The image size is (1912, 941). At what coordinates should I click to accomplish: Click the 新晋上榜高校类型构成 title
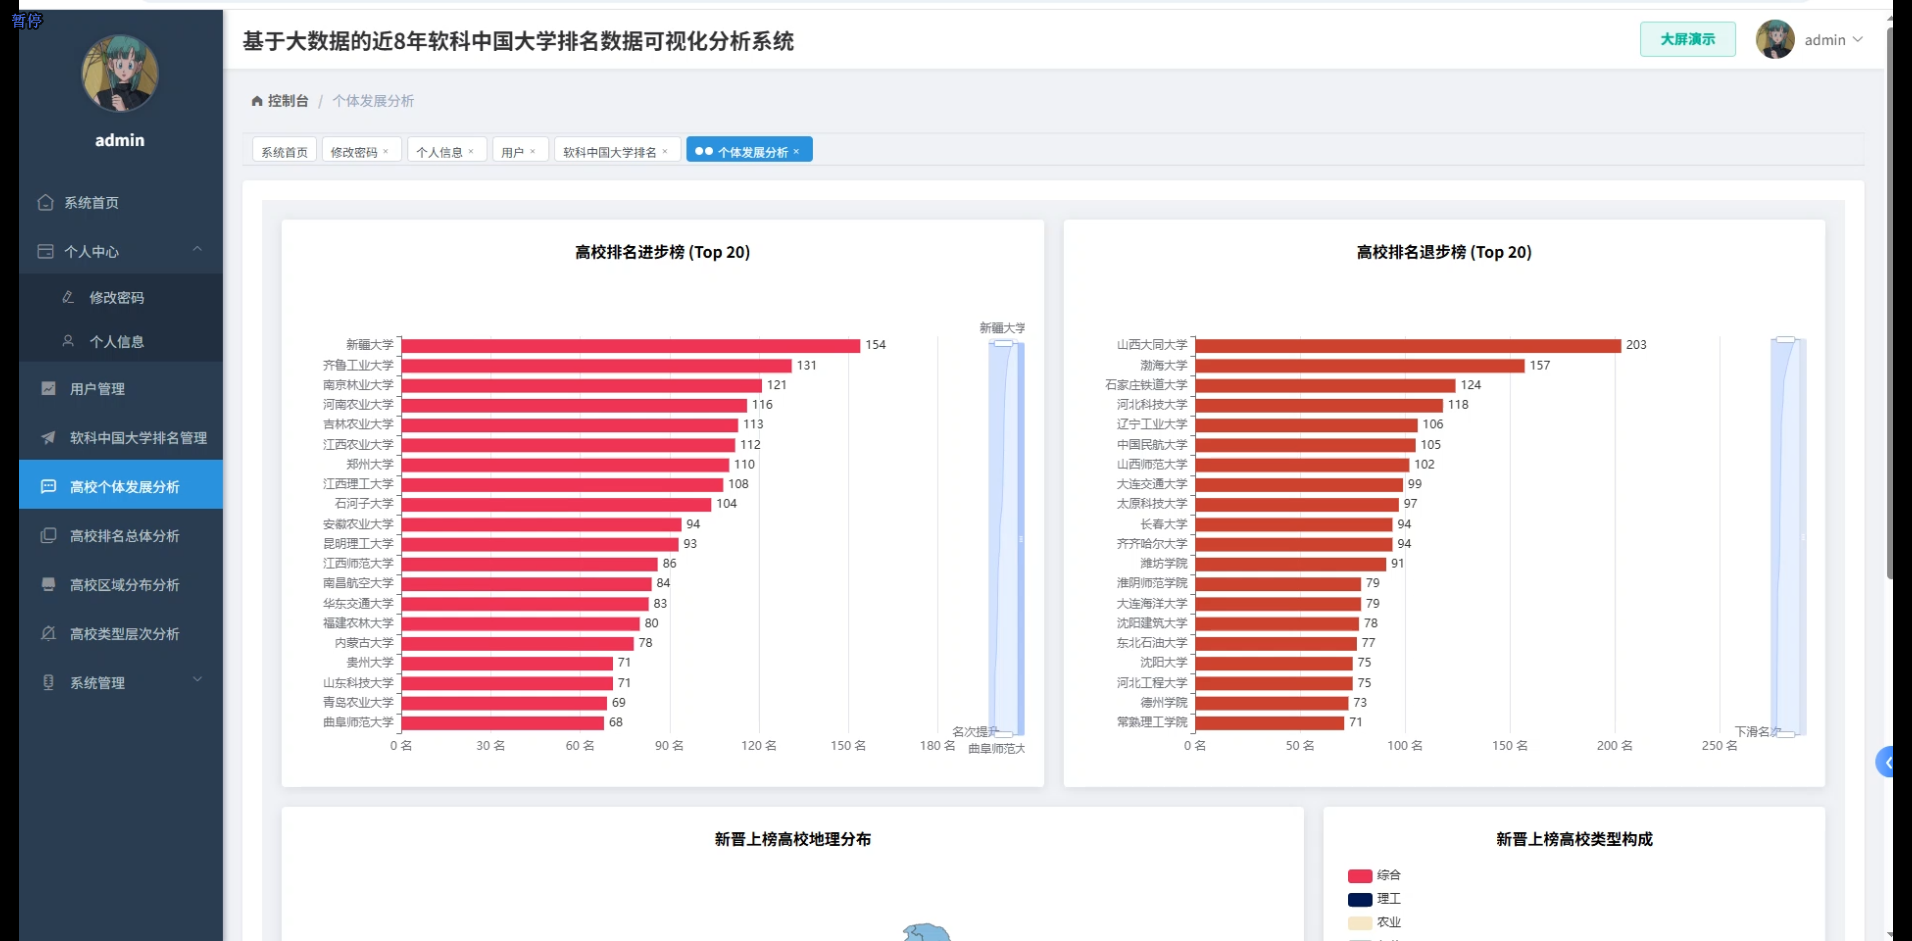pyautogui.click(x=1574, y=839)
